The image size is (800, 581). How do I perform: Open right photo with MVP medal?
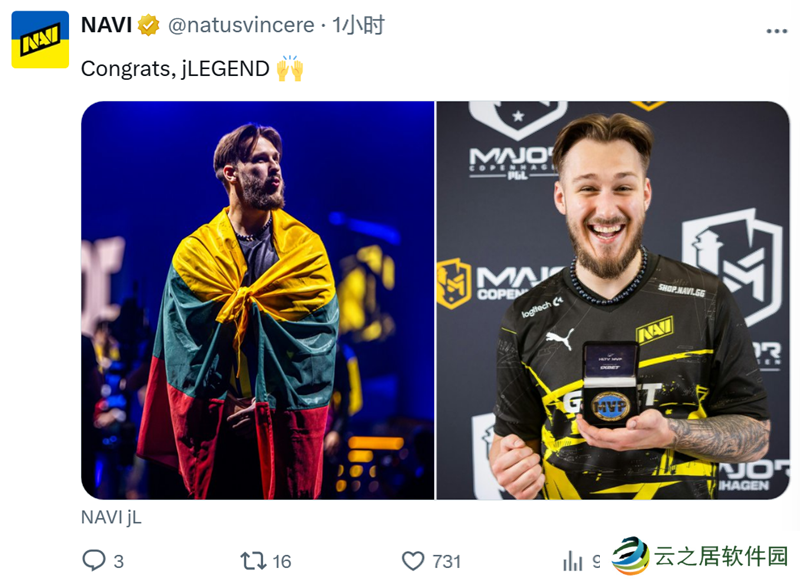pyautogui.click(x=613, y=300)
